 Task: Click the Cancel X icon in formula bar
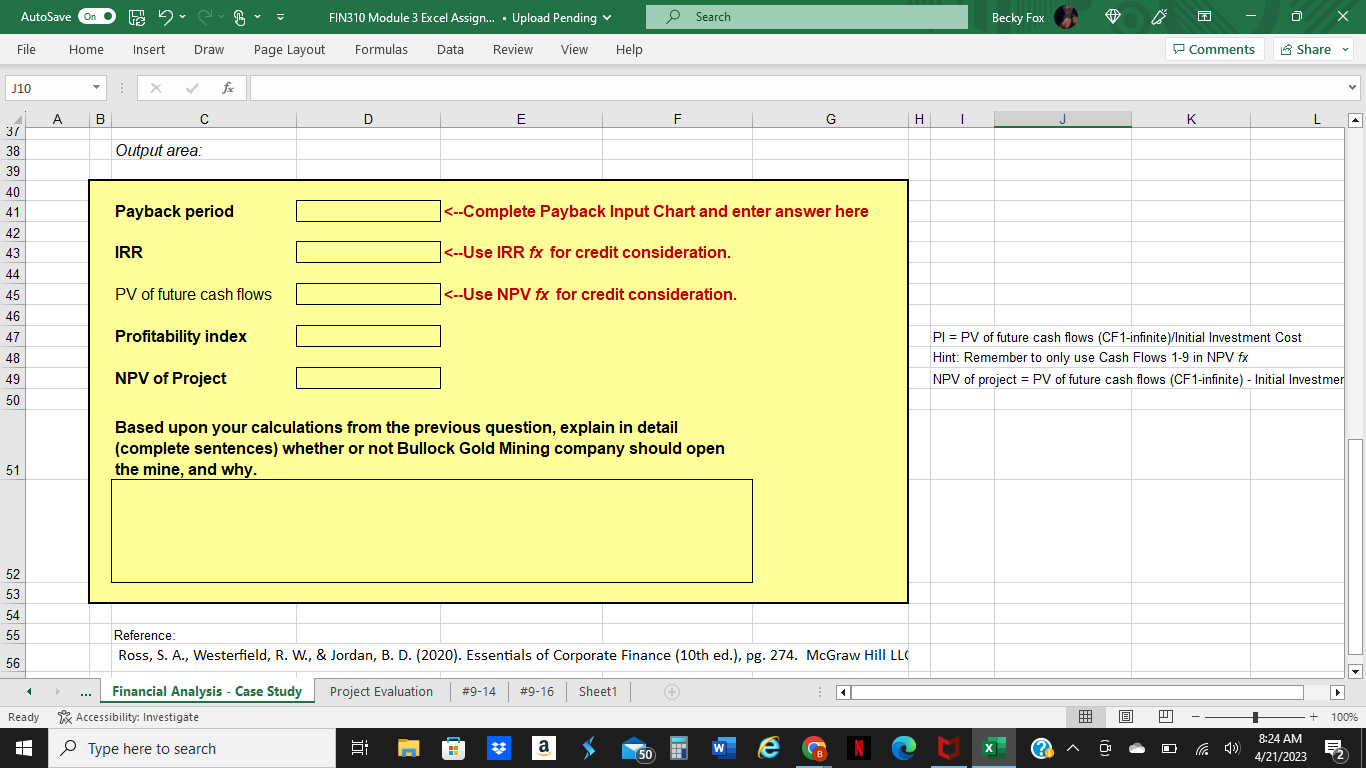pos(155,88)
